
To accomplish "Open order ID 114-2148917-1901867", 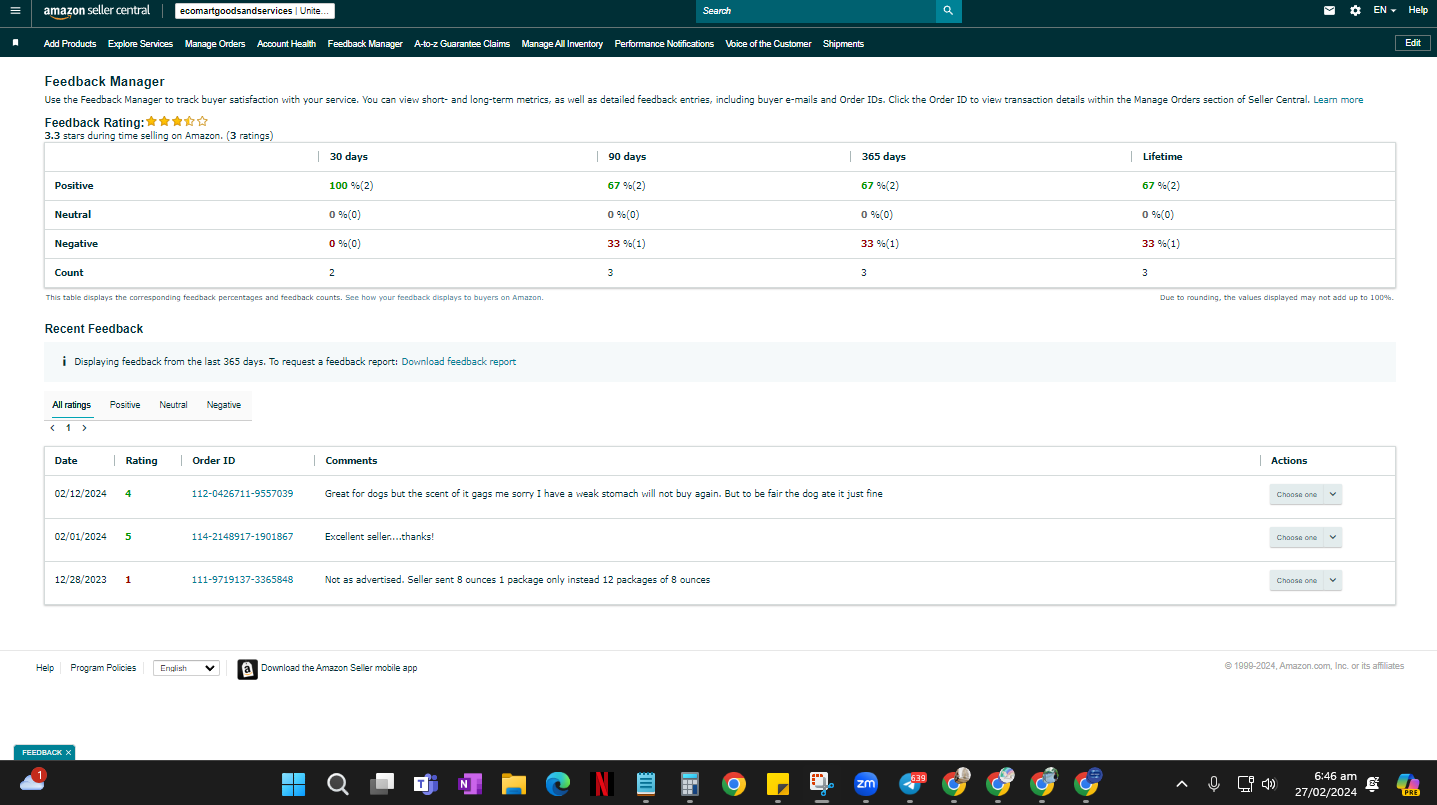I will point(242,537).
